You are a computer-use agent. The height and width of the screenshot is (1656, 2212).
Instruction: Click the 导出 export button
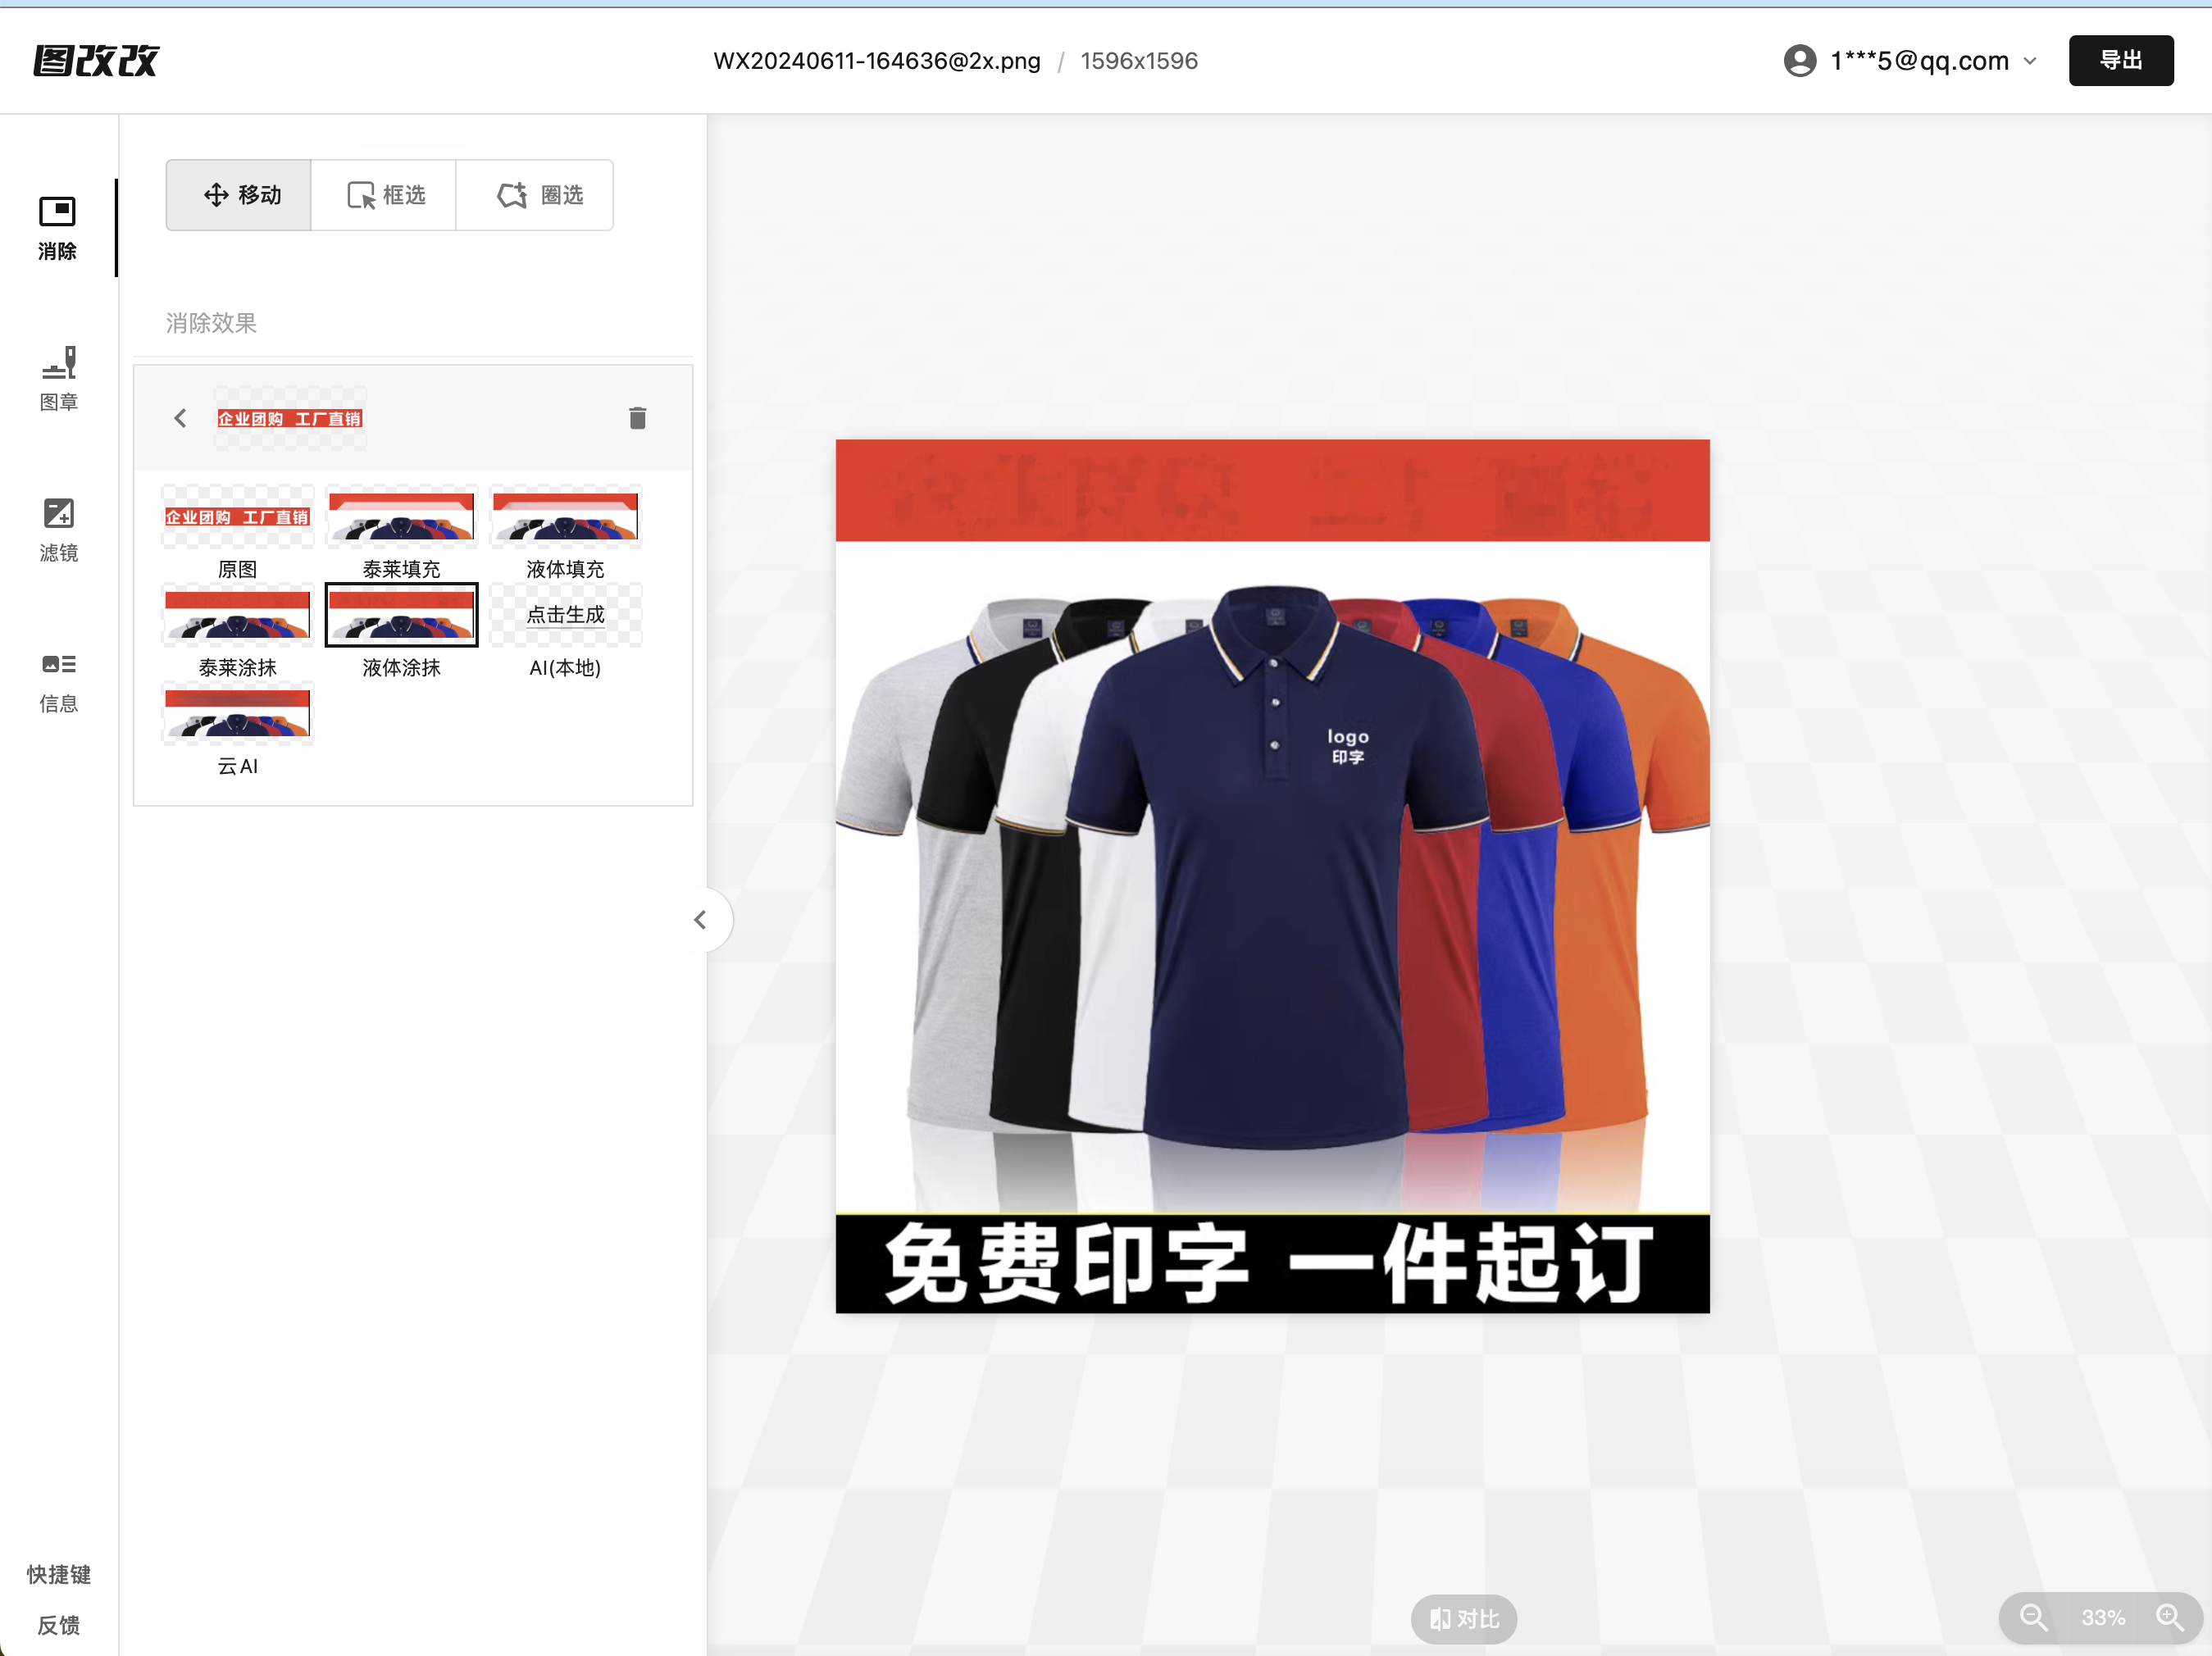pos(2120,61)
